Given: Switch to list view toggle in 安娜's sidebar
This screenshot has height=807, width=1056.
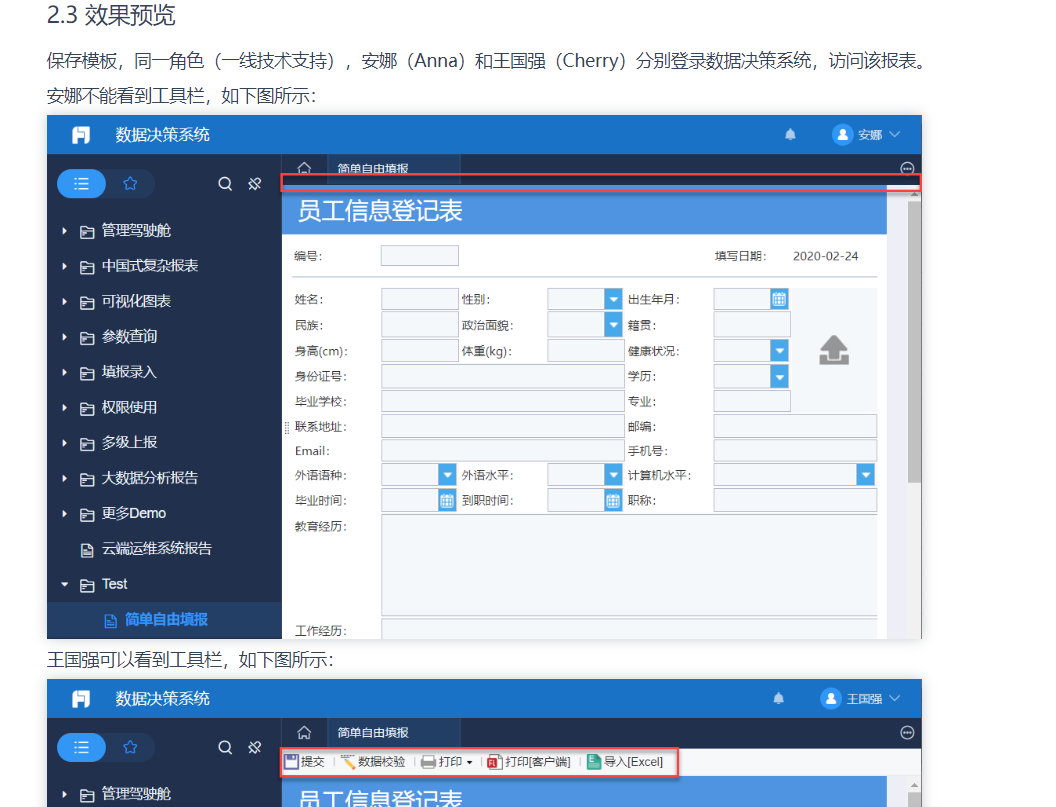Looking at the screenshot, I should click(81, 184).
